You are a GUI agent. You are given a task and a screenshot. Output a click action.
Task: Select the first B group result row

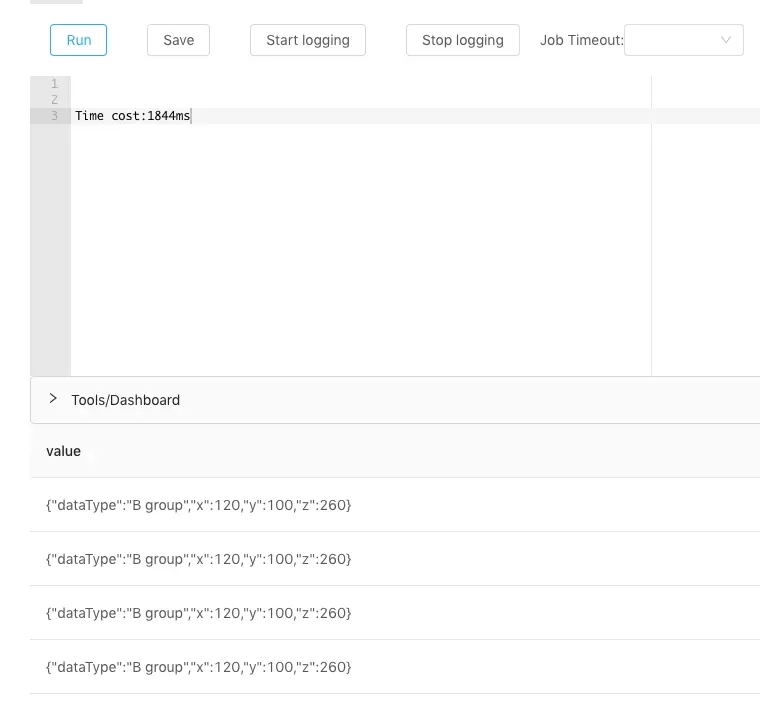[199, 505]
